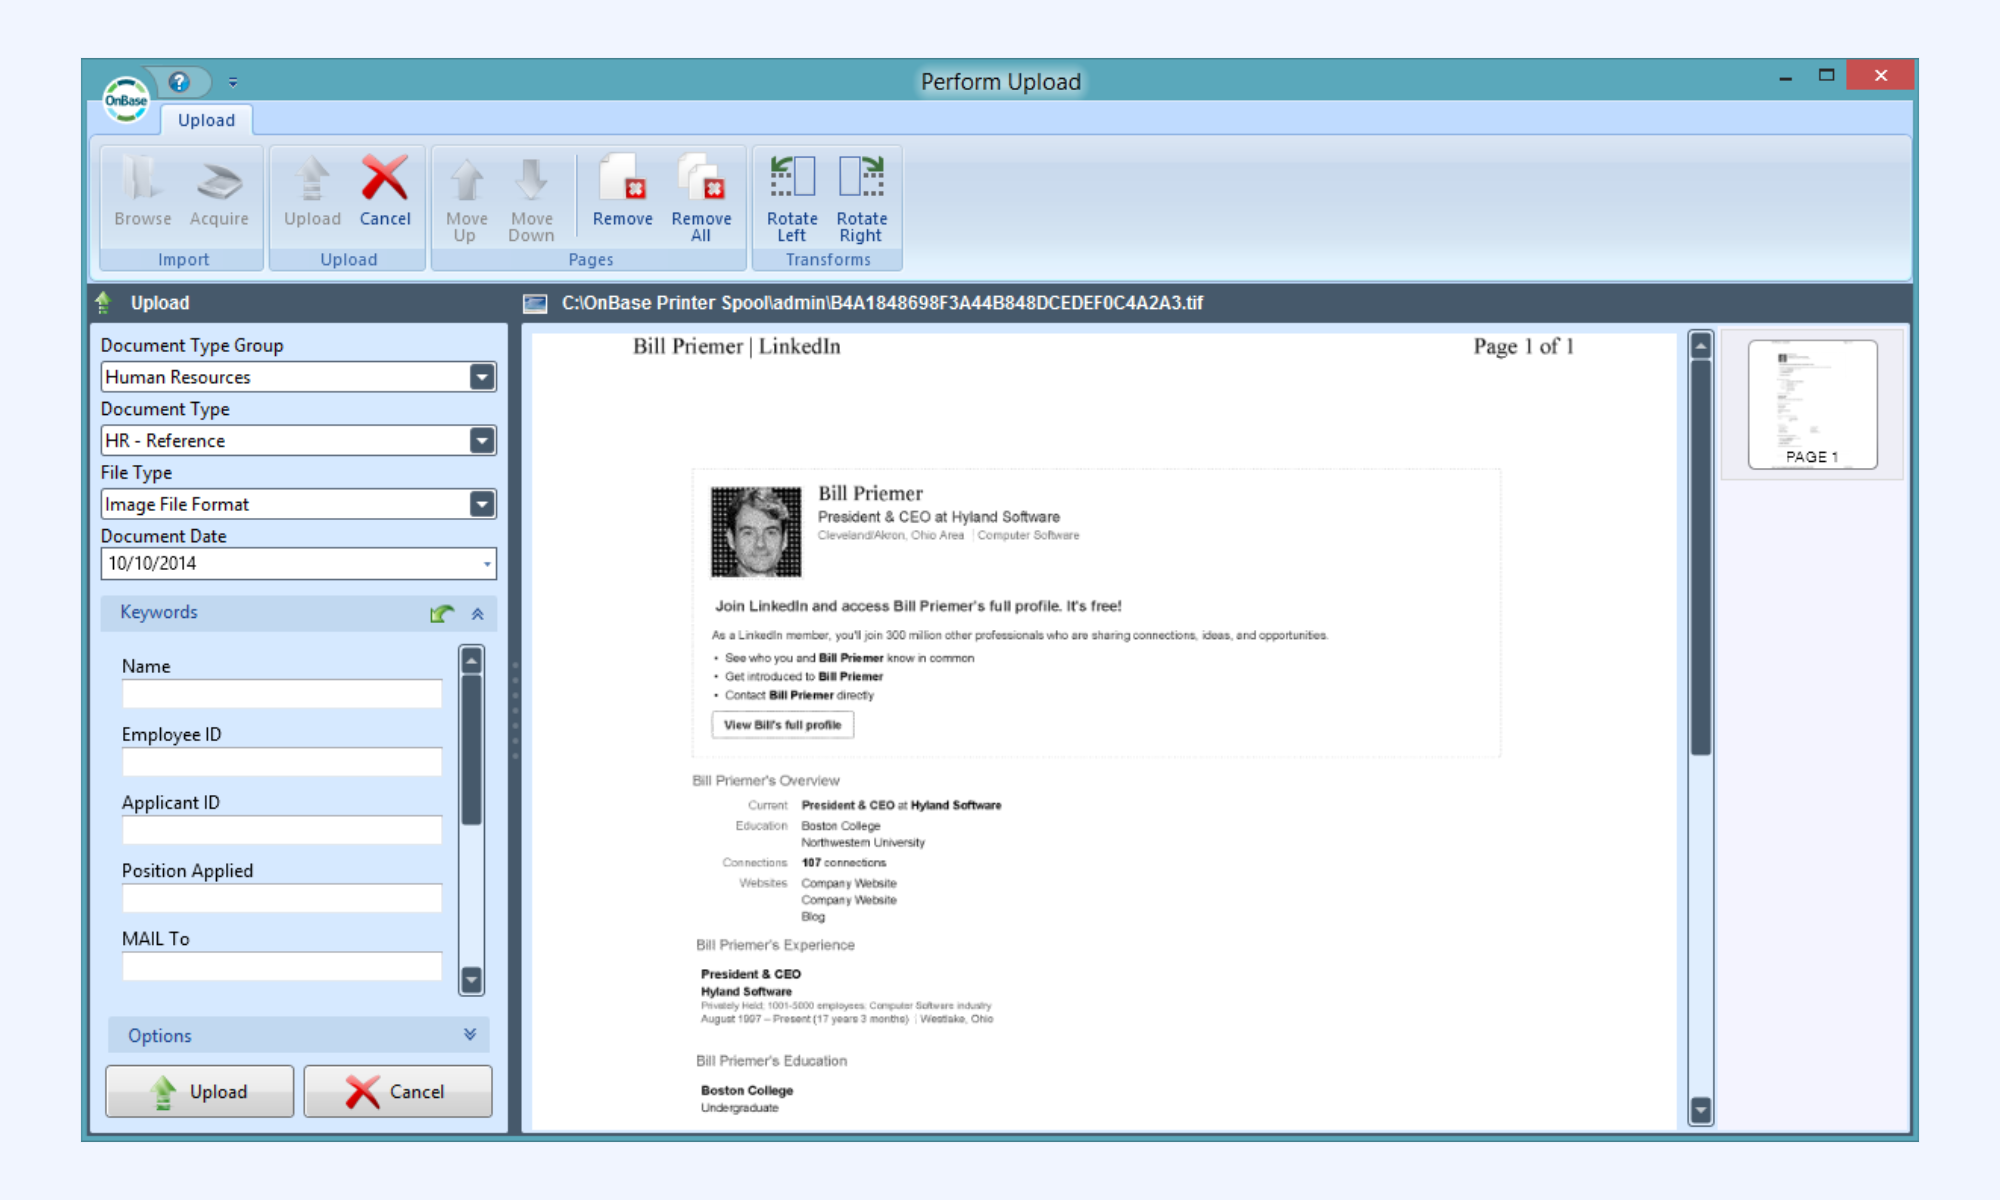This screenshot has height=1200, width=2000.
Task: Click the green keywords refresh arrow icon
Action: 442,614
